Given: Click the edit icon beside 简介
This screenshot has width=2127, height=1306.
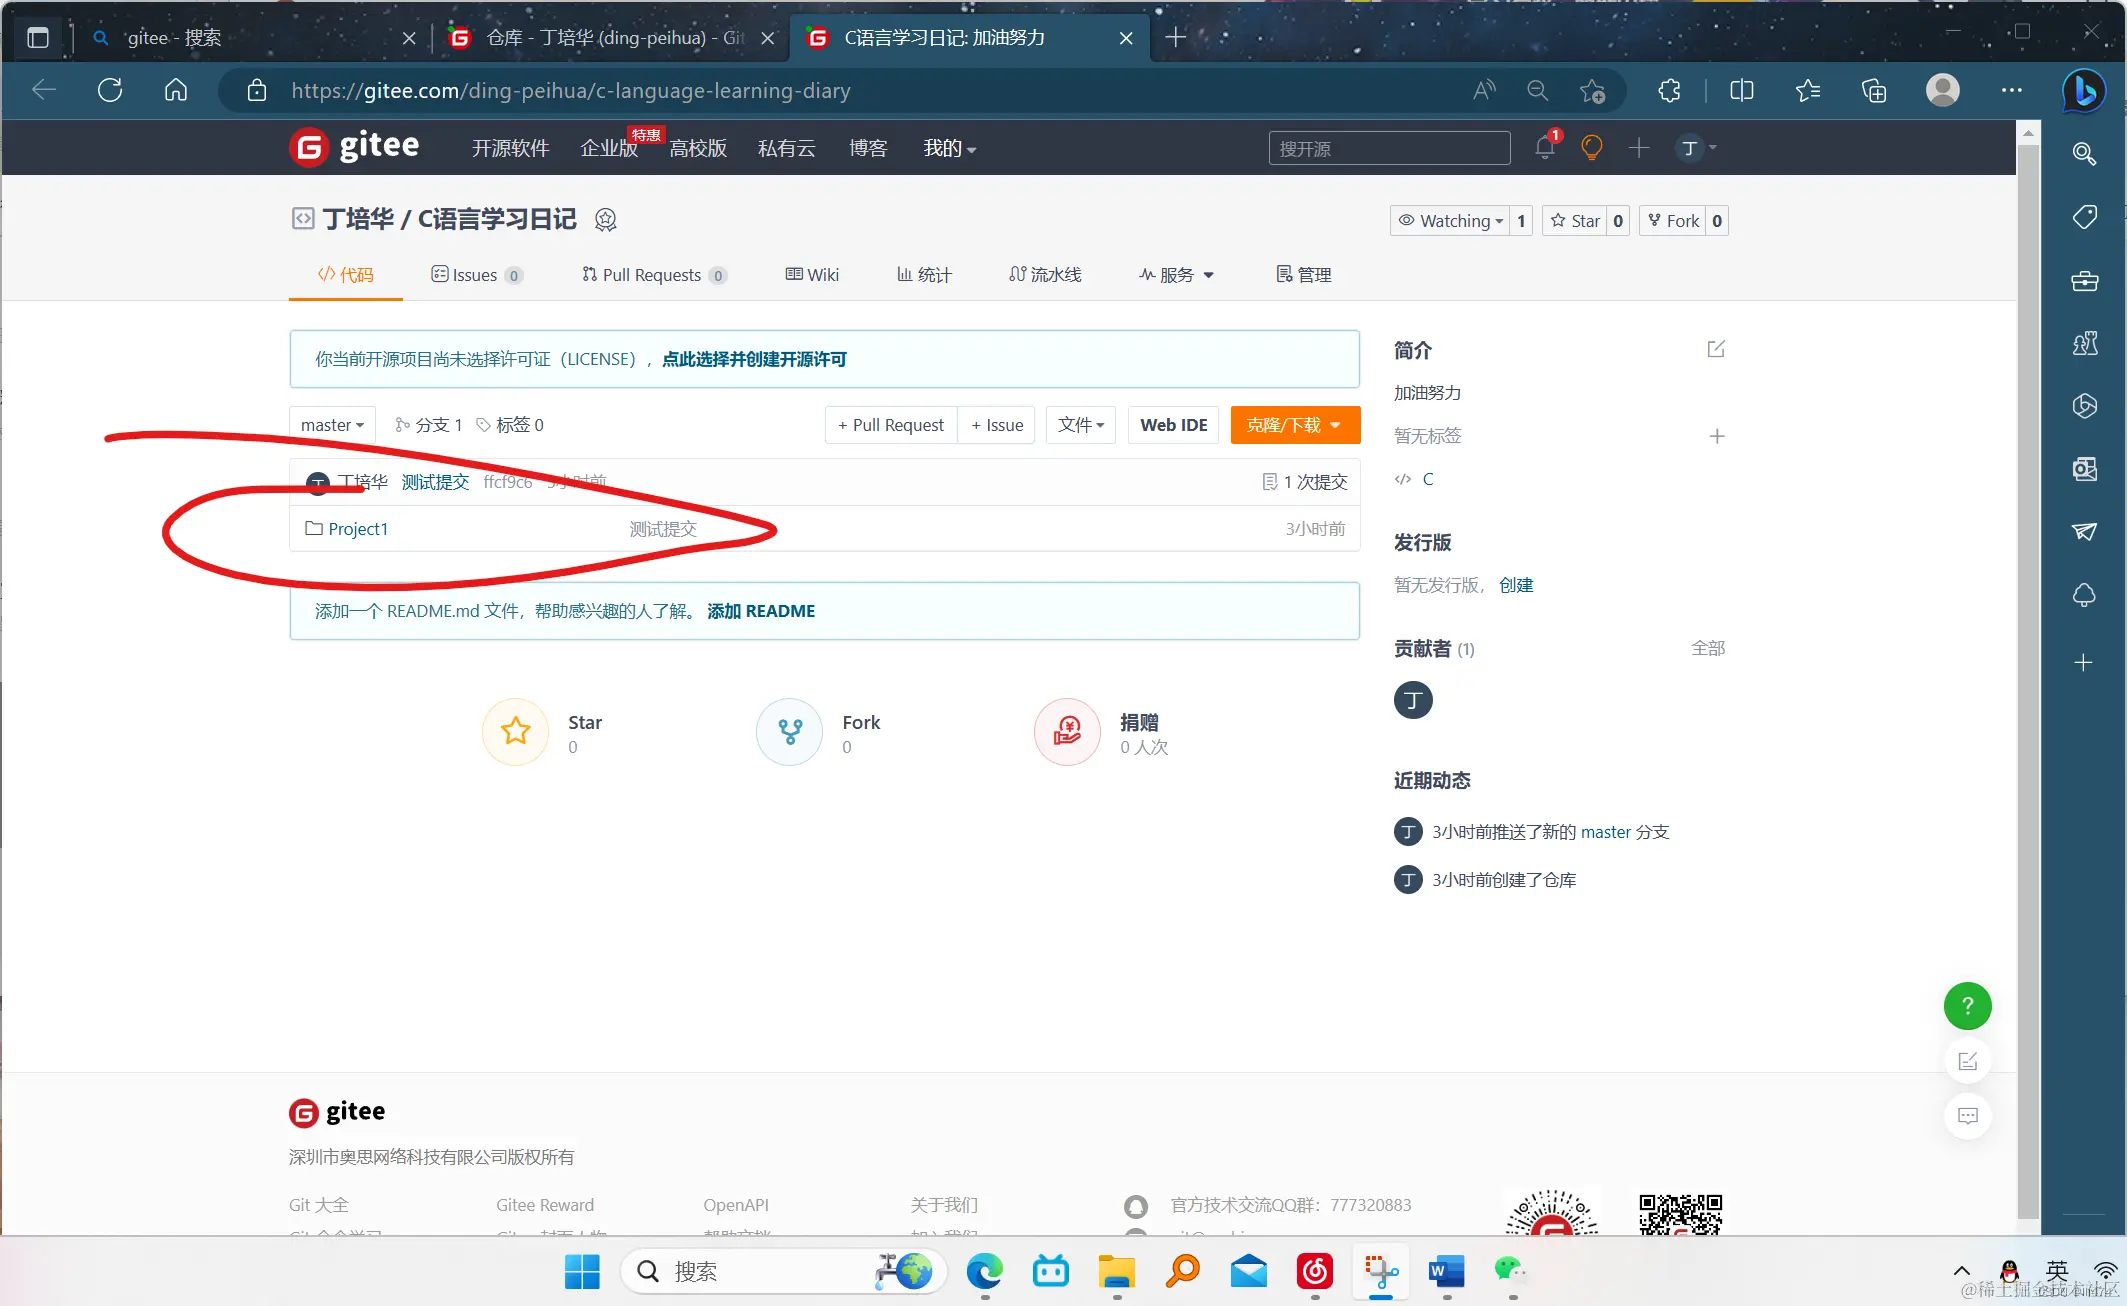Looking at the screenshot, I should (x=1716, y=349).
